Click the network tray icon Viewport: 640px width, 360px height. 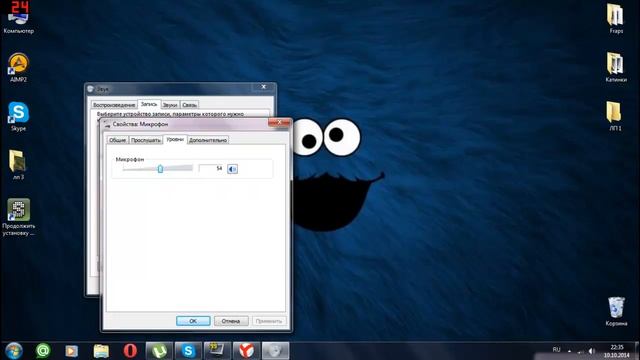pos(580,351)
